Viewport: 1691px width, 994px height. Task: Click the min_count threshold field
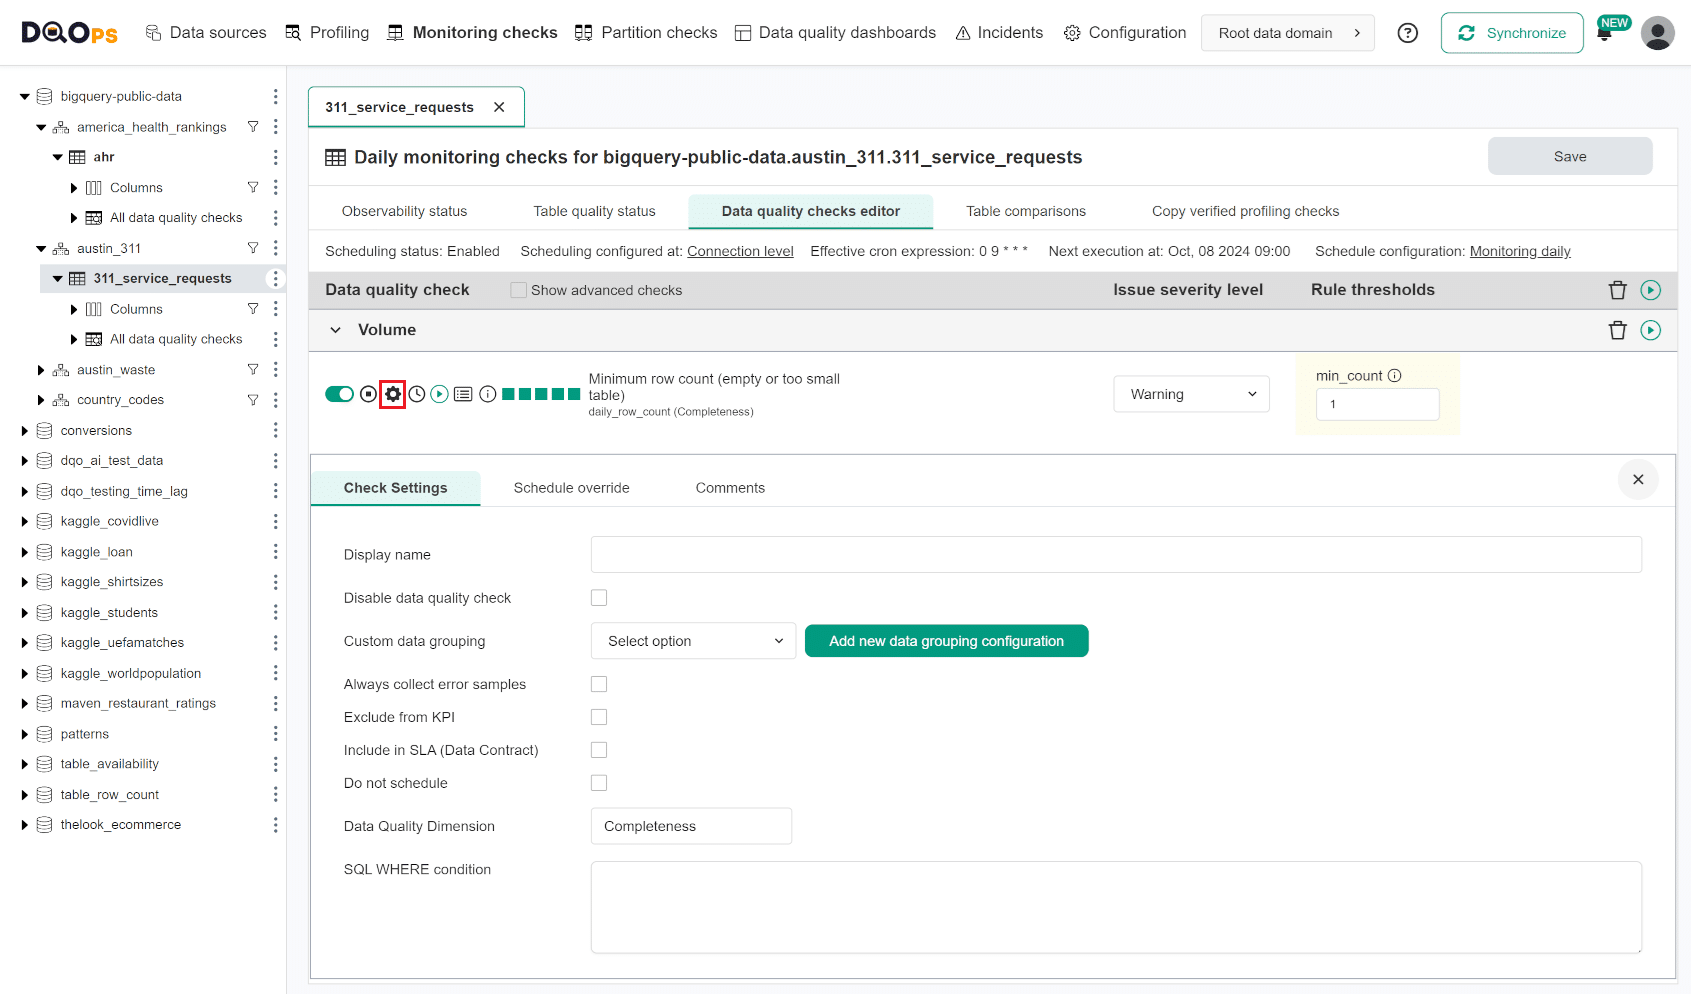[1377, 404]
